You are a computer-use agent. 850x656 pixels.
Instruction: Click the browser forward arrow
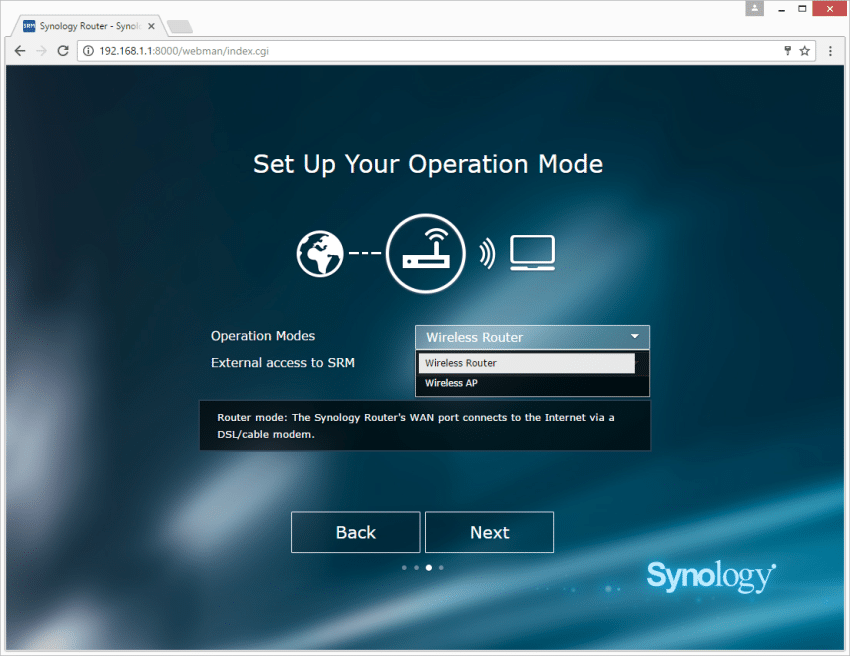[x=41, y=51]
